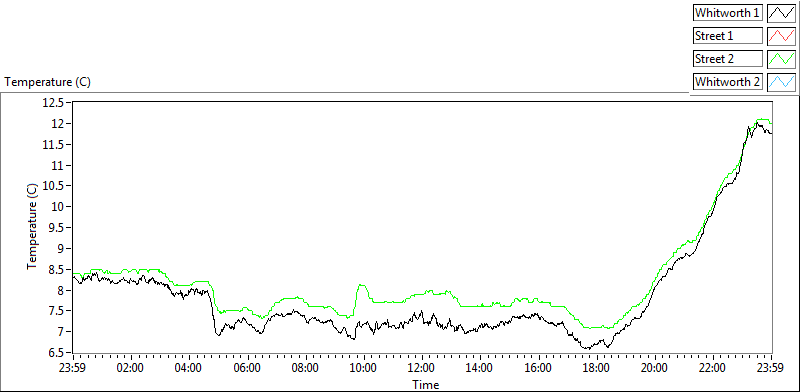Click the 18:00 time tick label
This screenshot has width=800, height=392.
597,368
